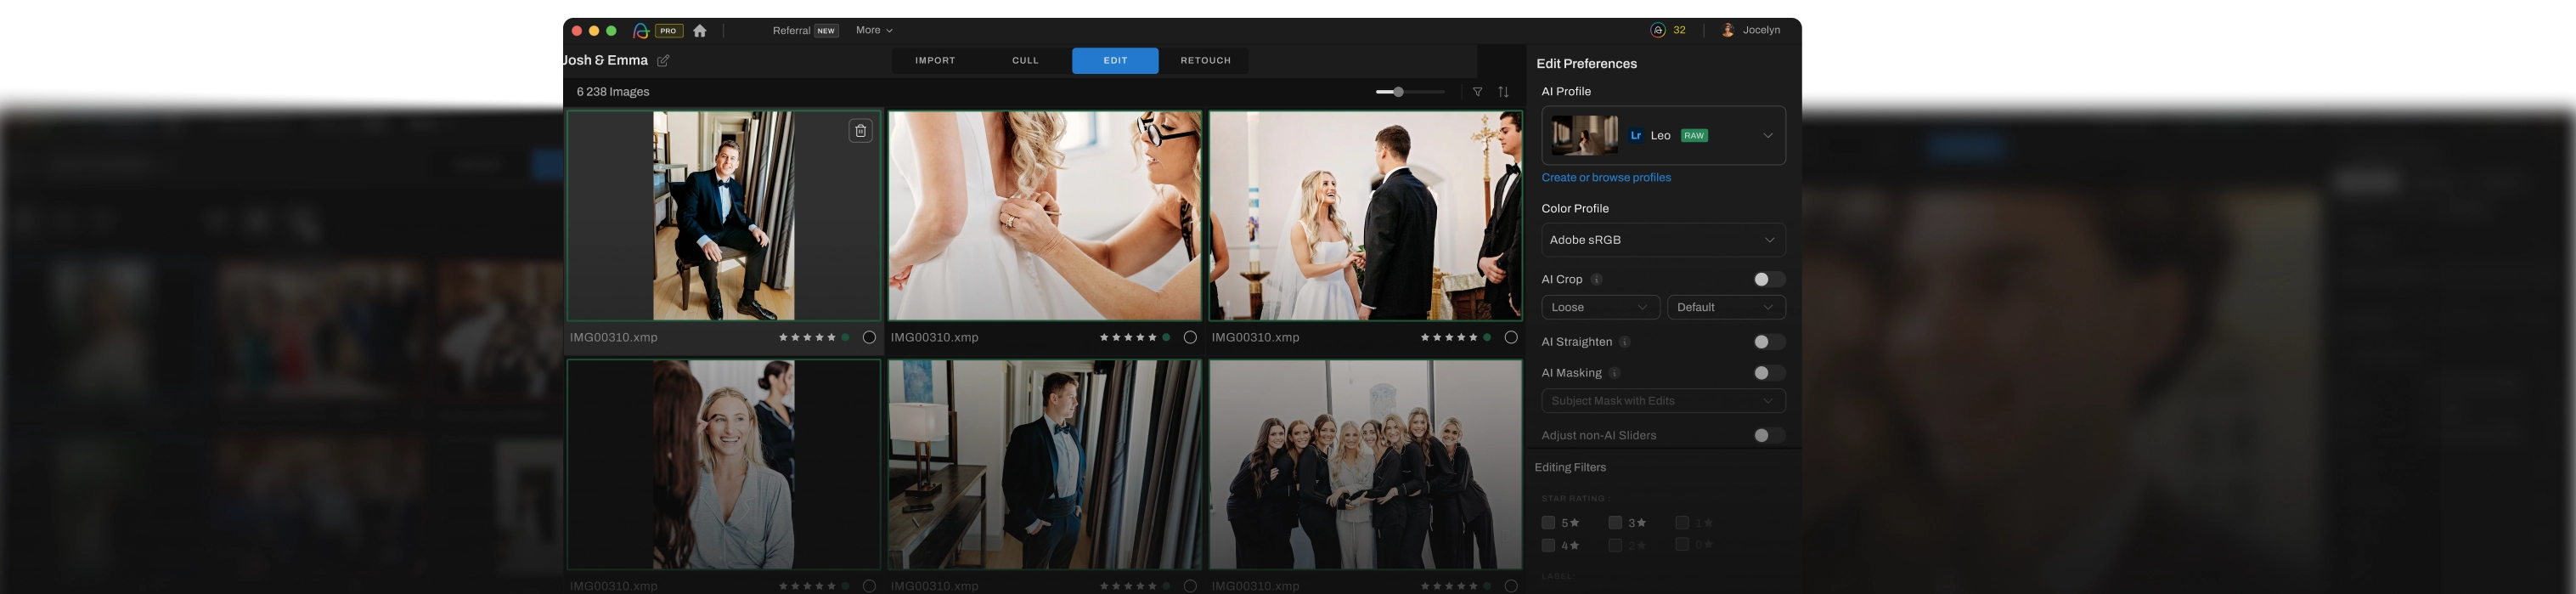Viewport: 2576px width, 594px height.
Task: Check the 1-star rating filter
Action: pos(1682,523)
